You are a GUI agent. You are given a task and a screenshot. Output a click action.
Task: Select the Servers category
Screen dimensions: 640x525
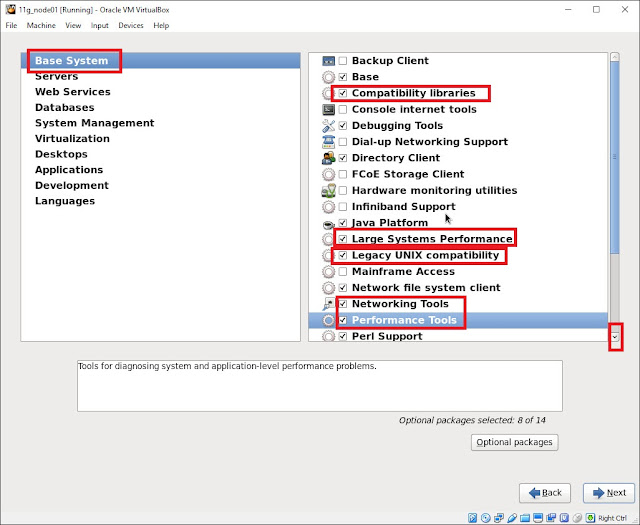[160, 76]
